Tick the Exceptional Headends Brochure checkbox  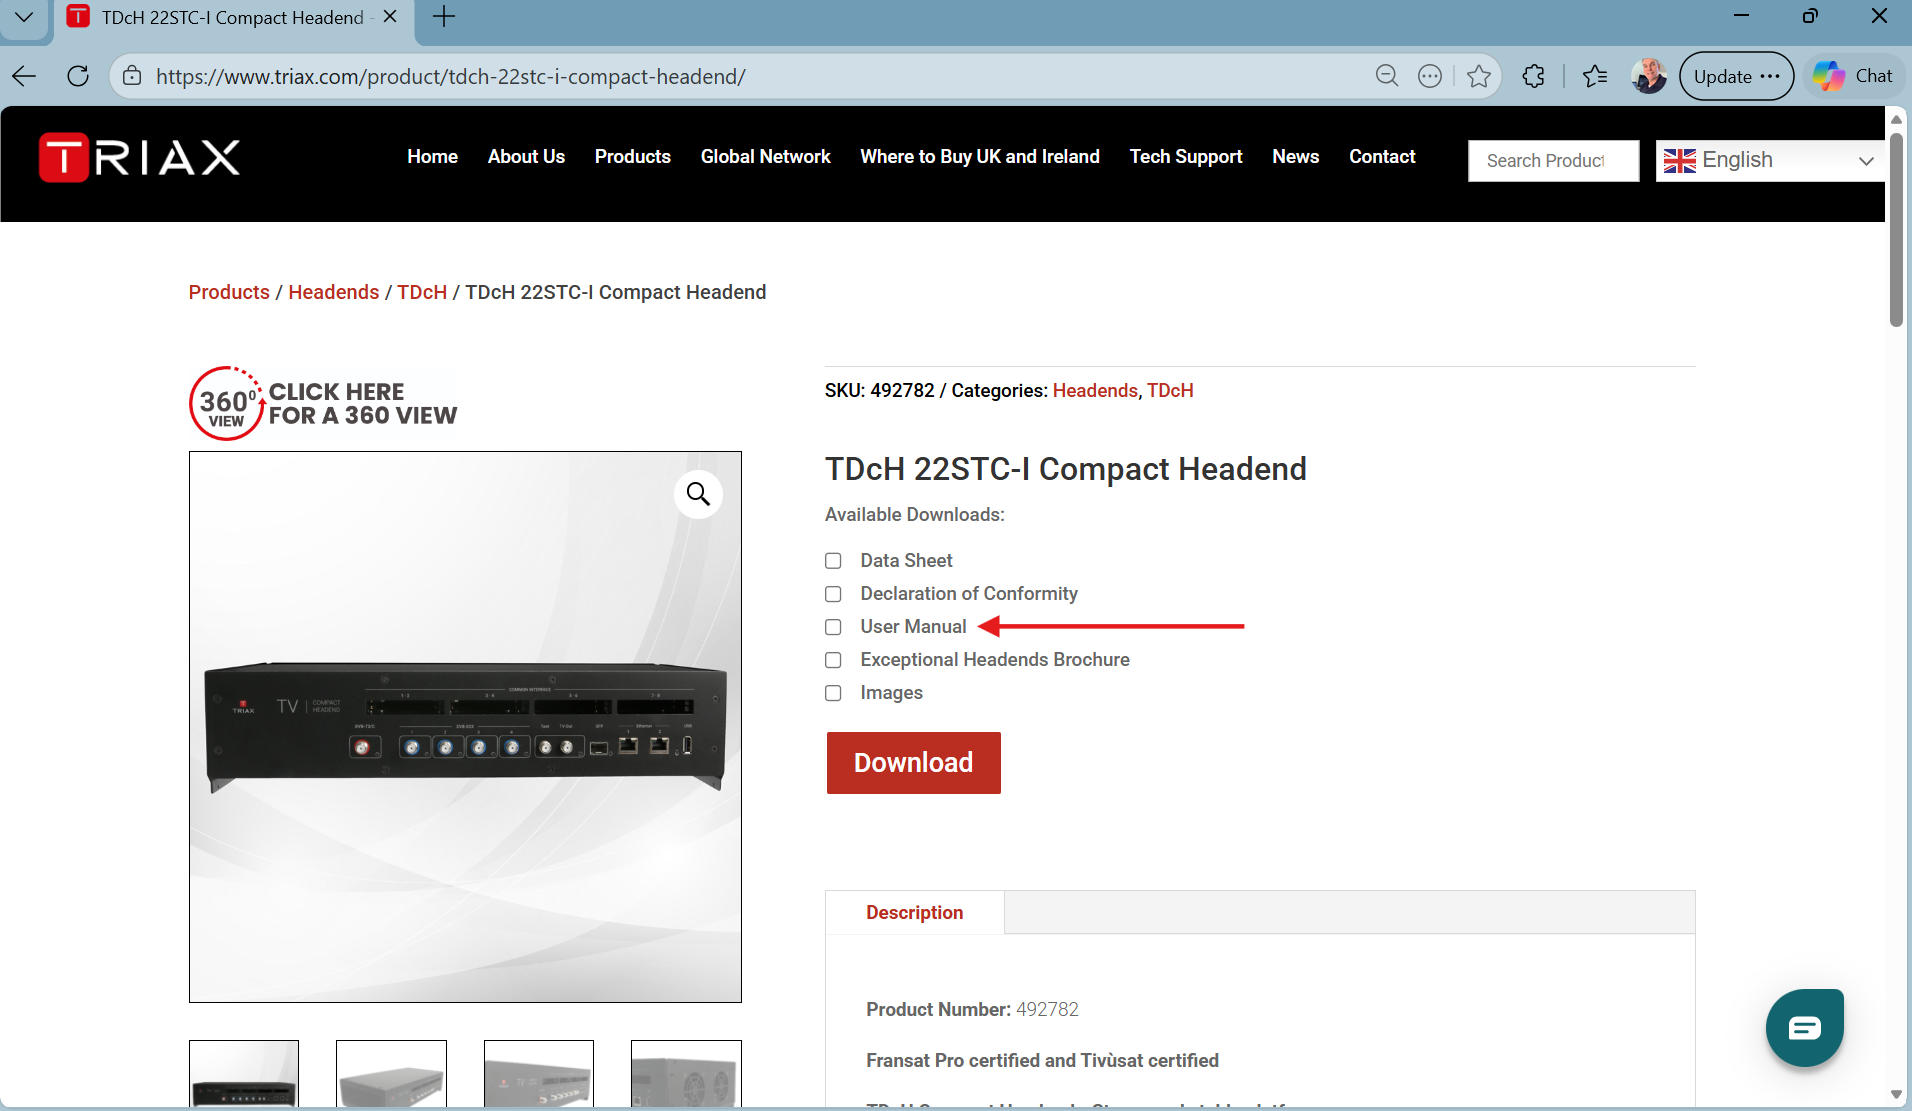tap(833, 660)
